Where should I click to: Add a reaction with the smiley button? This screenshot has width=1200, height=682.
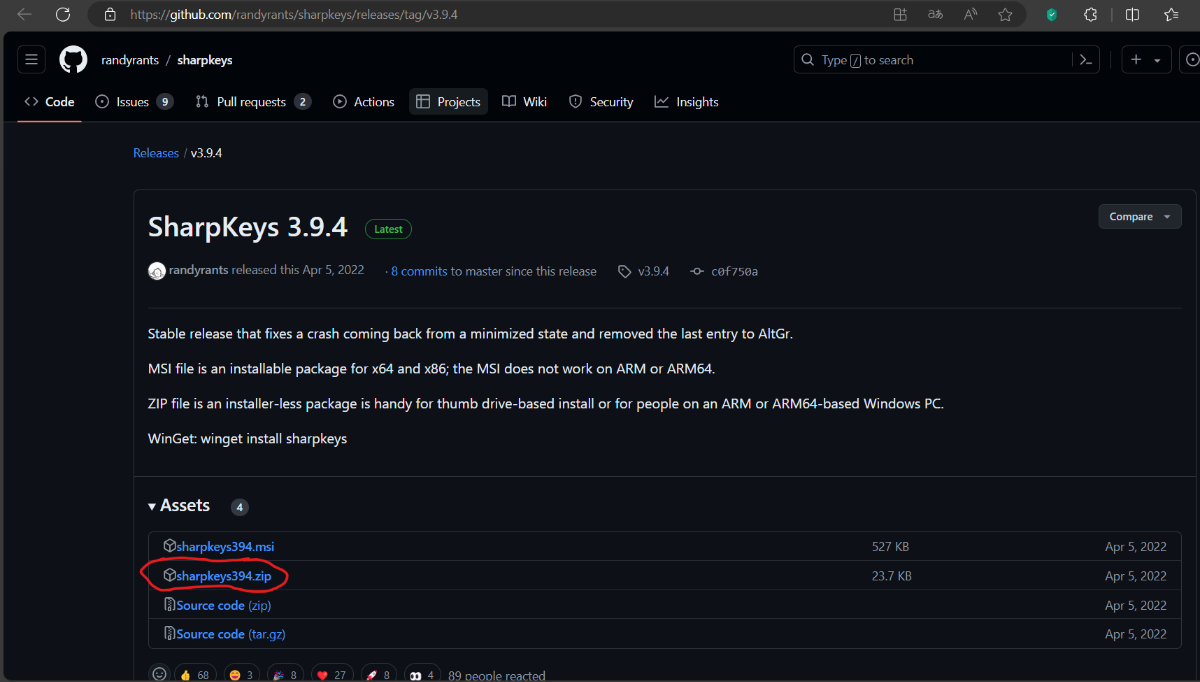coord(159,674)
